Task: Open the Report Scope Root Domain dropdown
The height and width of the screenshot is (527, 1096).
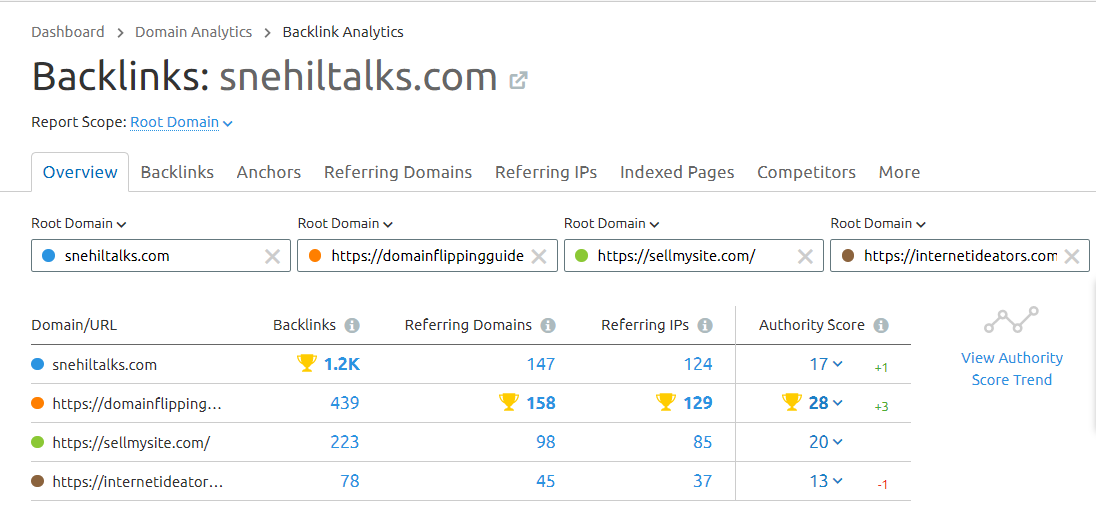Action: tap(181, 123)
